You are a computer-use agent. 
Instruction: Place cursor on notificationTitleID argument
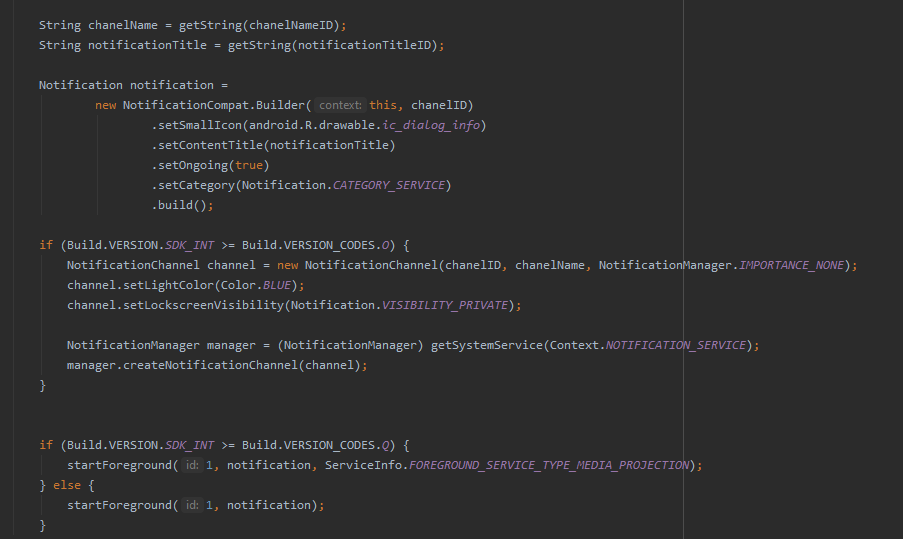365,45
